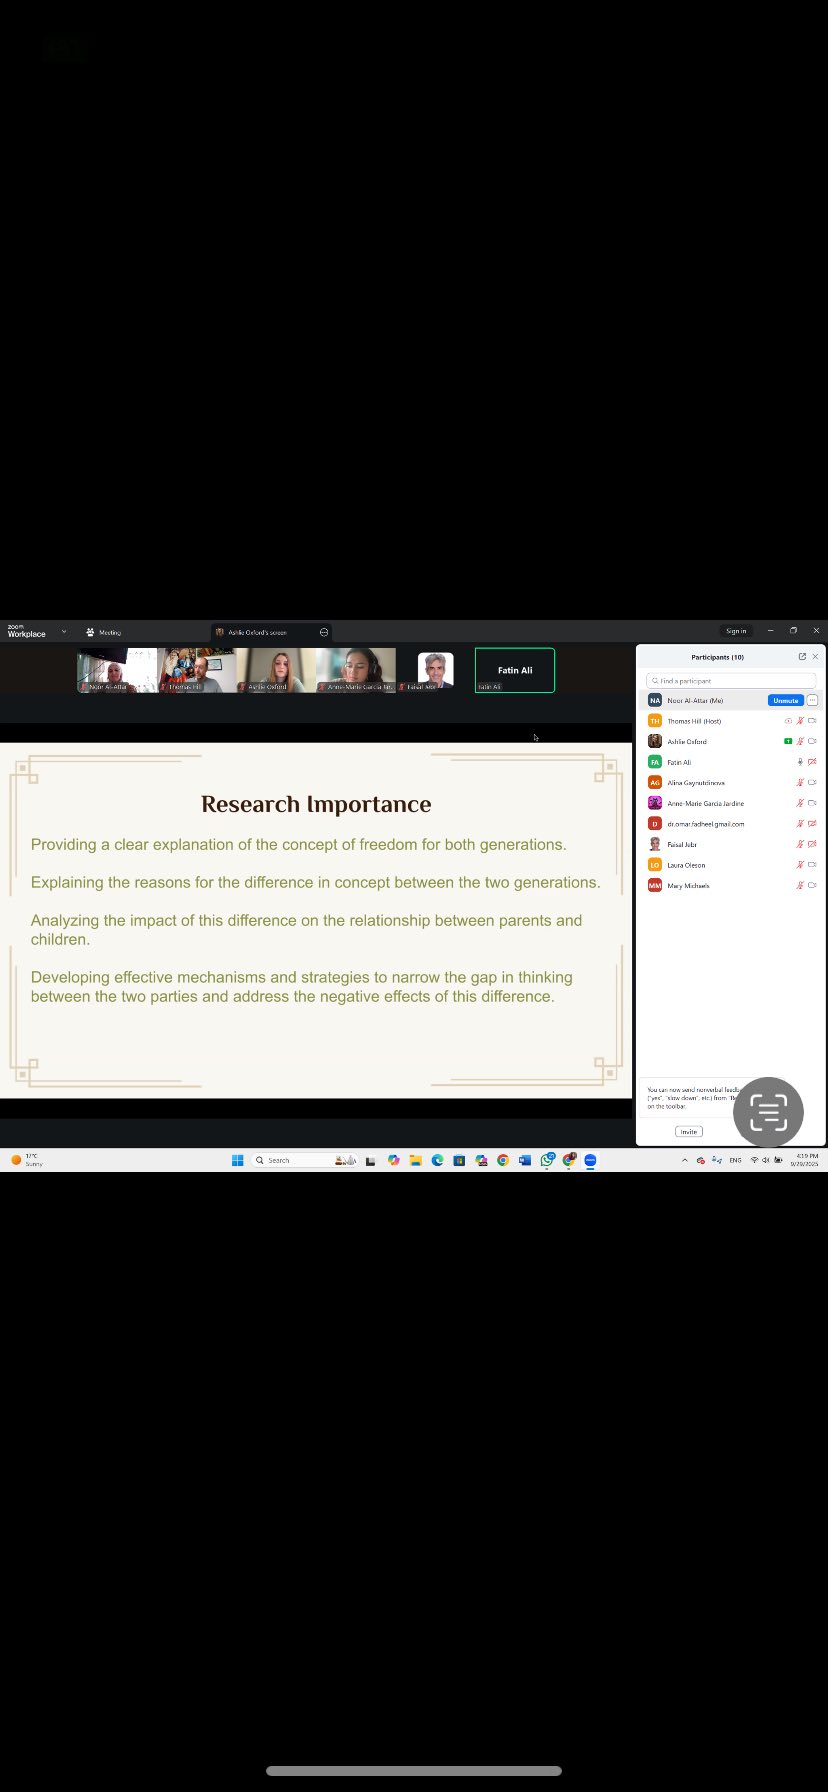The width and height of the screenshot is (828, 1792).
Task: Click the Sign in button
Action: point(736,631)
